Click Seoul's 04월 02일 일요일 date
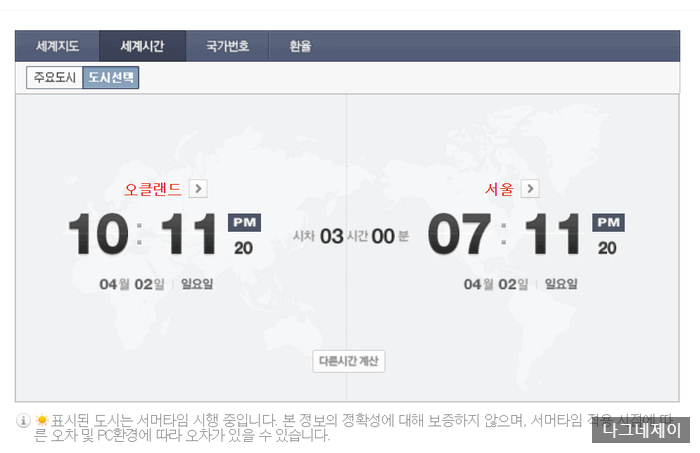700x453 pixels. click(521, 284)
